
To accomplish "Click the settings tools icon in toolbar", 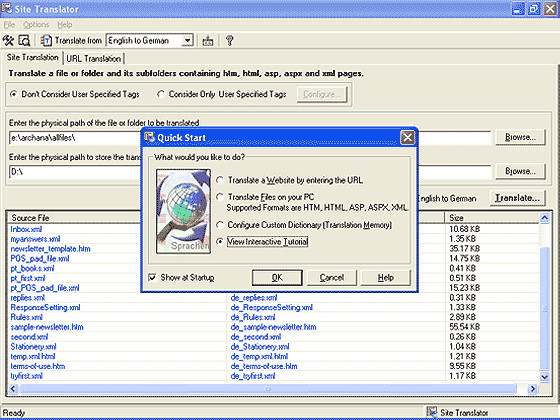I will 8,41.
